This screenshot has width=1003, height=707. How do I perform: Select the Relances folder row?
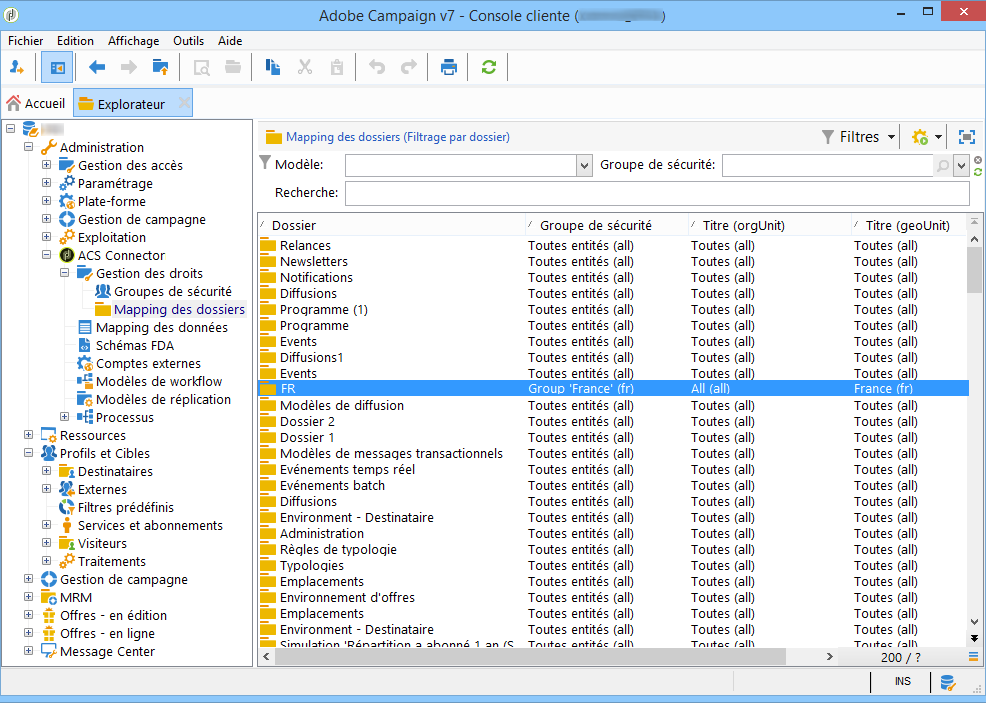[613, 246]
